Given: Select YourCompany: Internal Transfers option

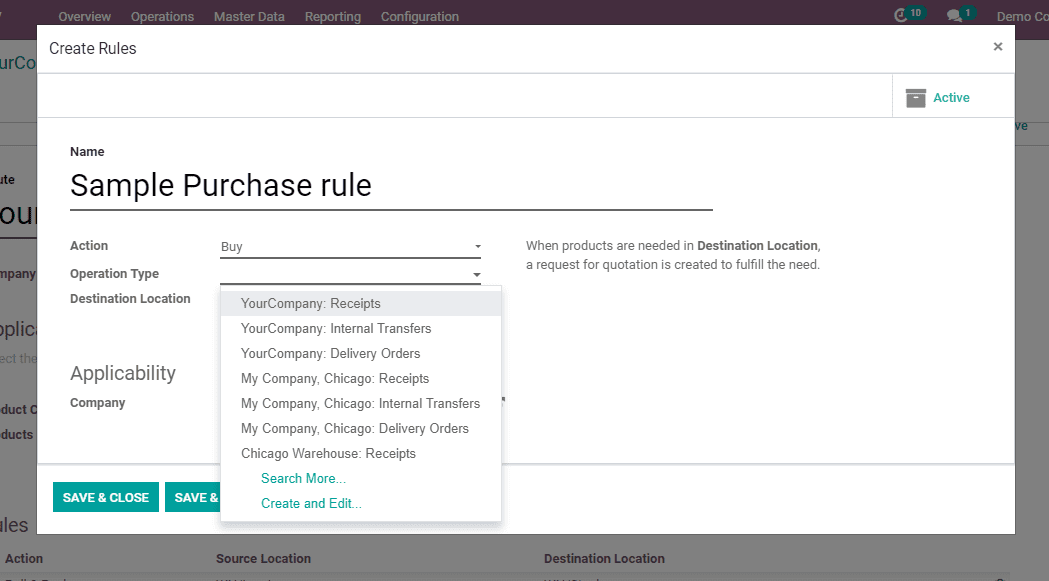Looking at the screenshot, I should click(361, 329).
